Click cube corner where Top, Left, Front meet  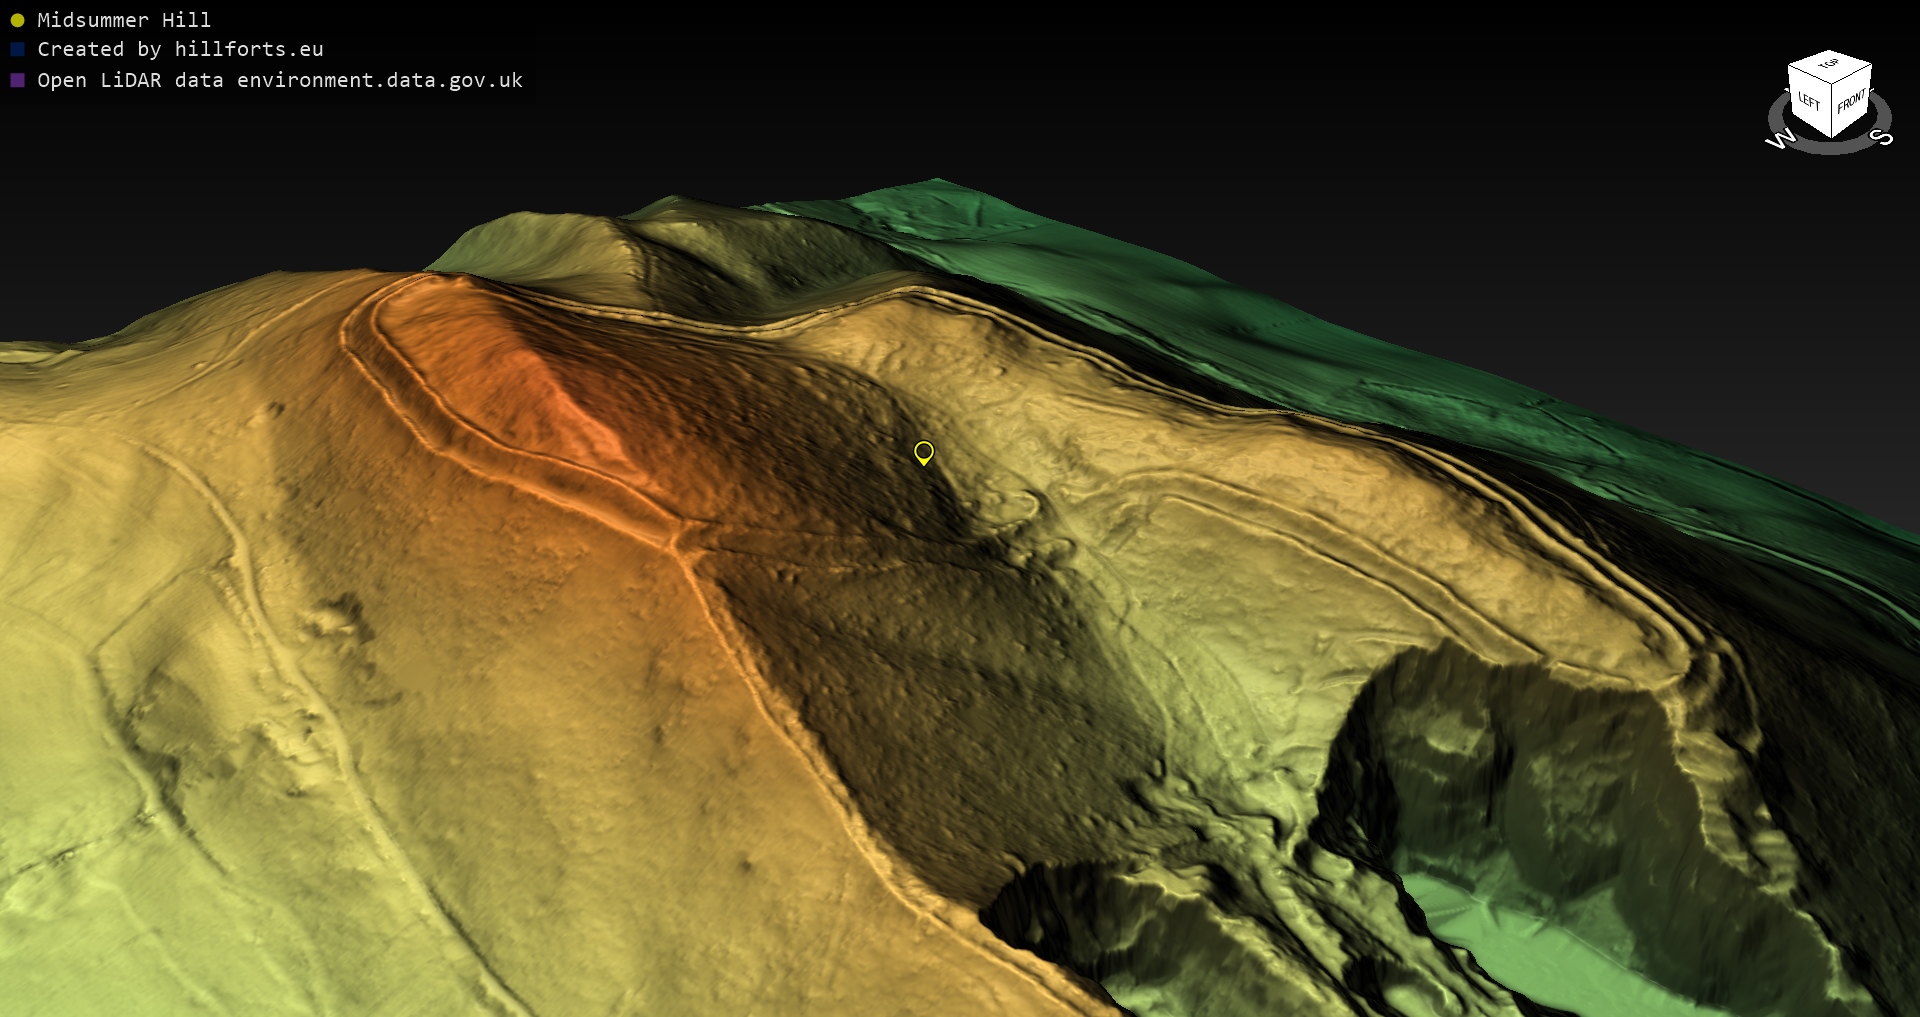pyautogui.click(x=1830, y=82)
